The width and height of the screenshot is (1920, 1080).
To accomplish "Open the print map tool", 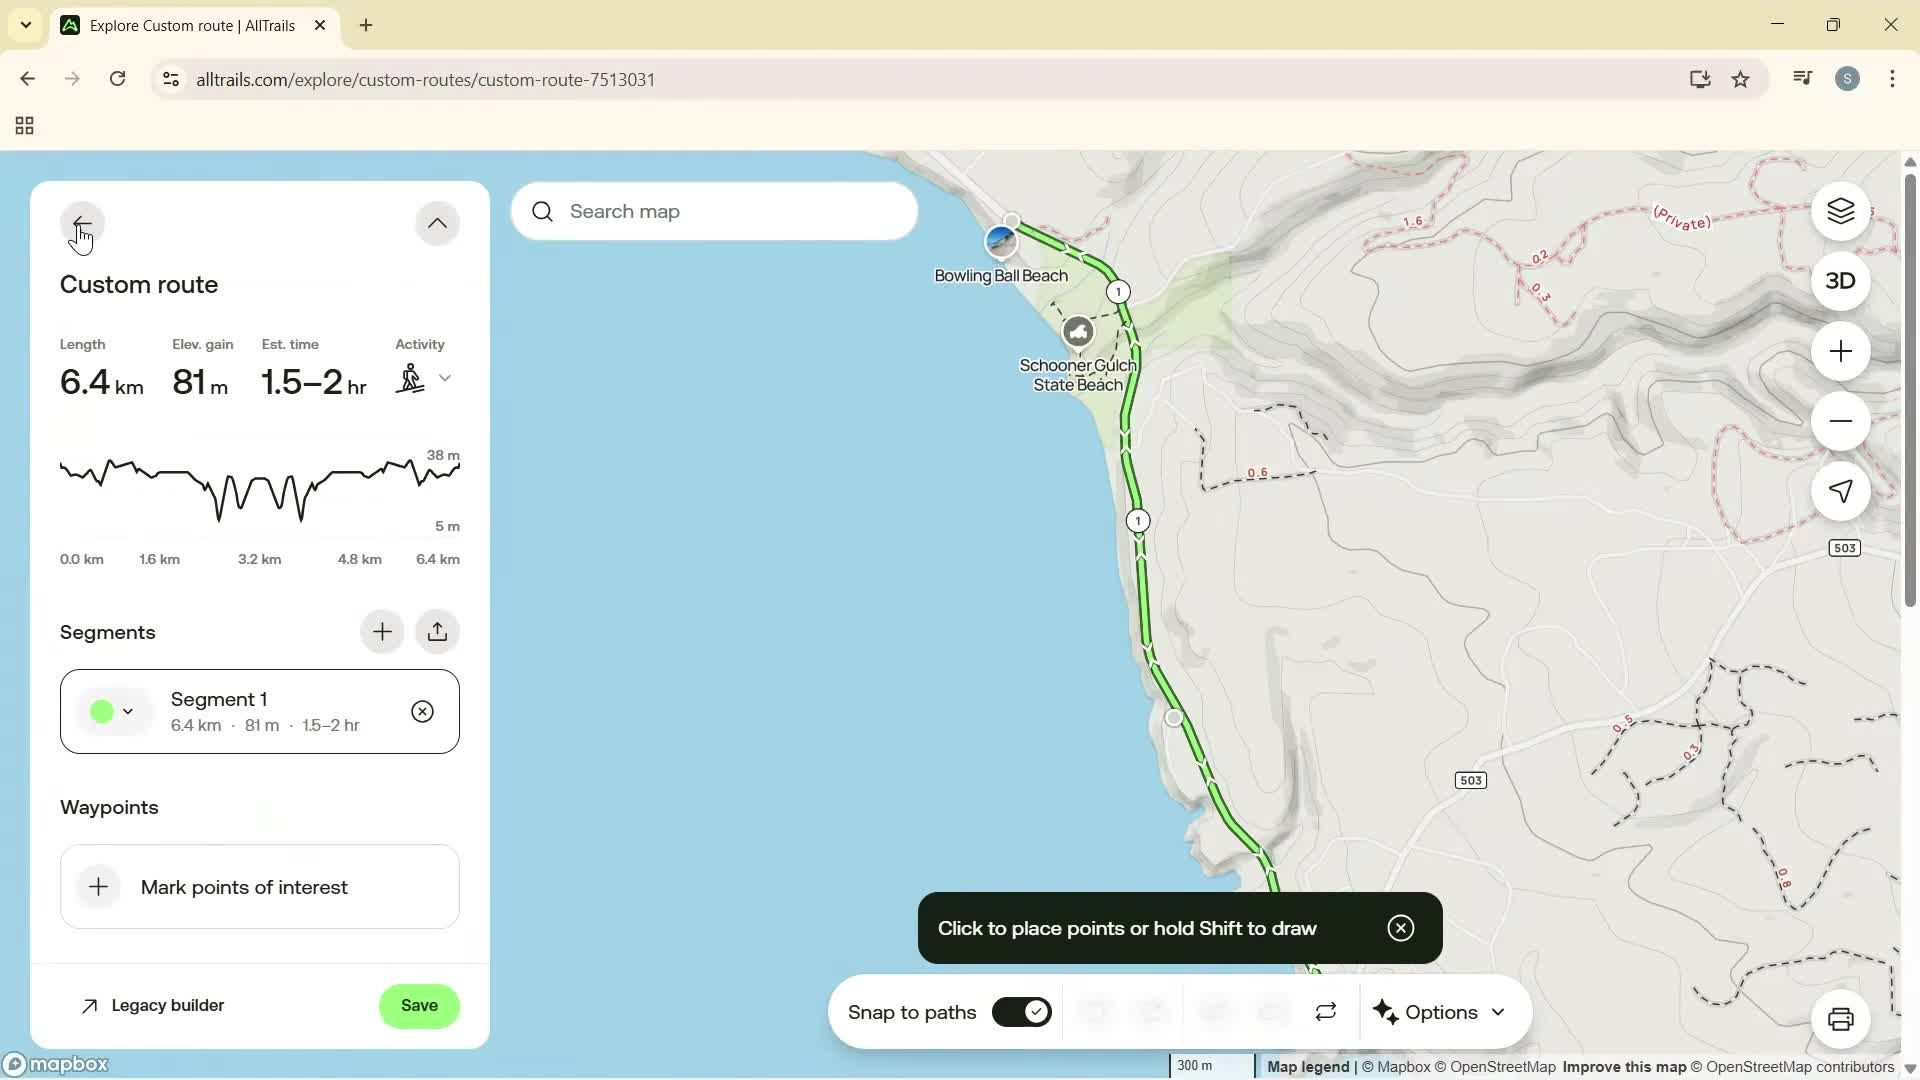I will 1841,1019.
